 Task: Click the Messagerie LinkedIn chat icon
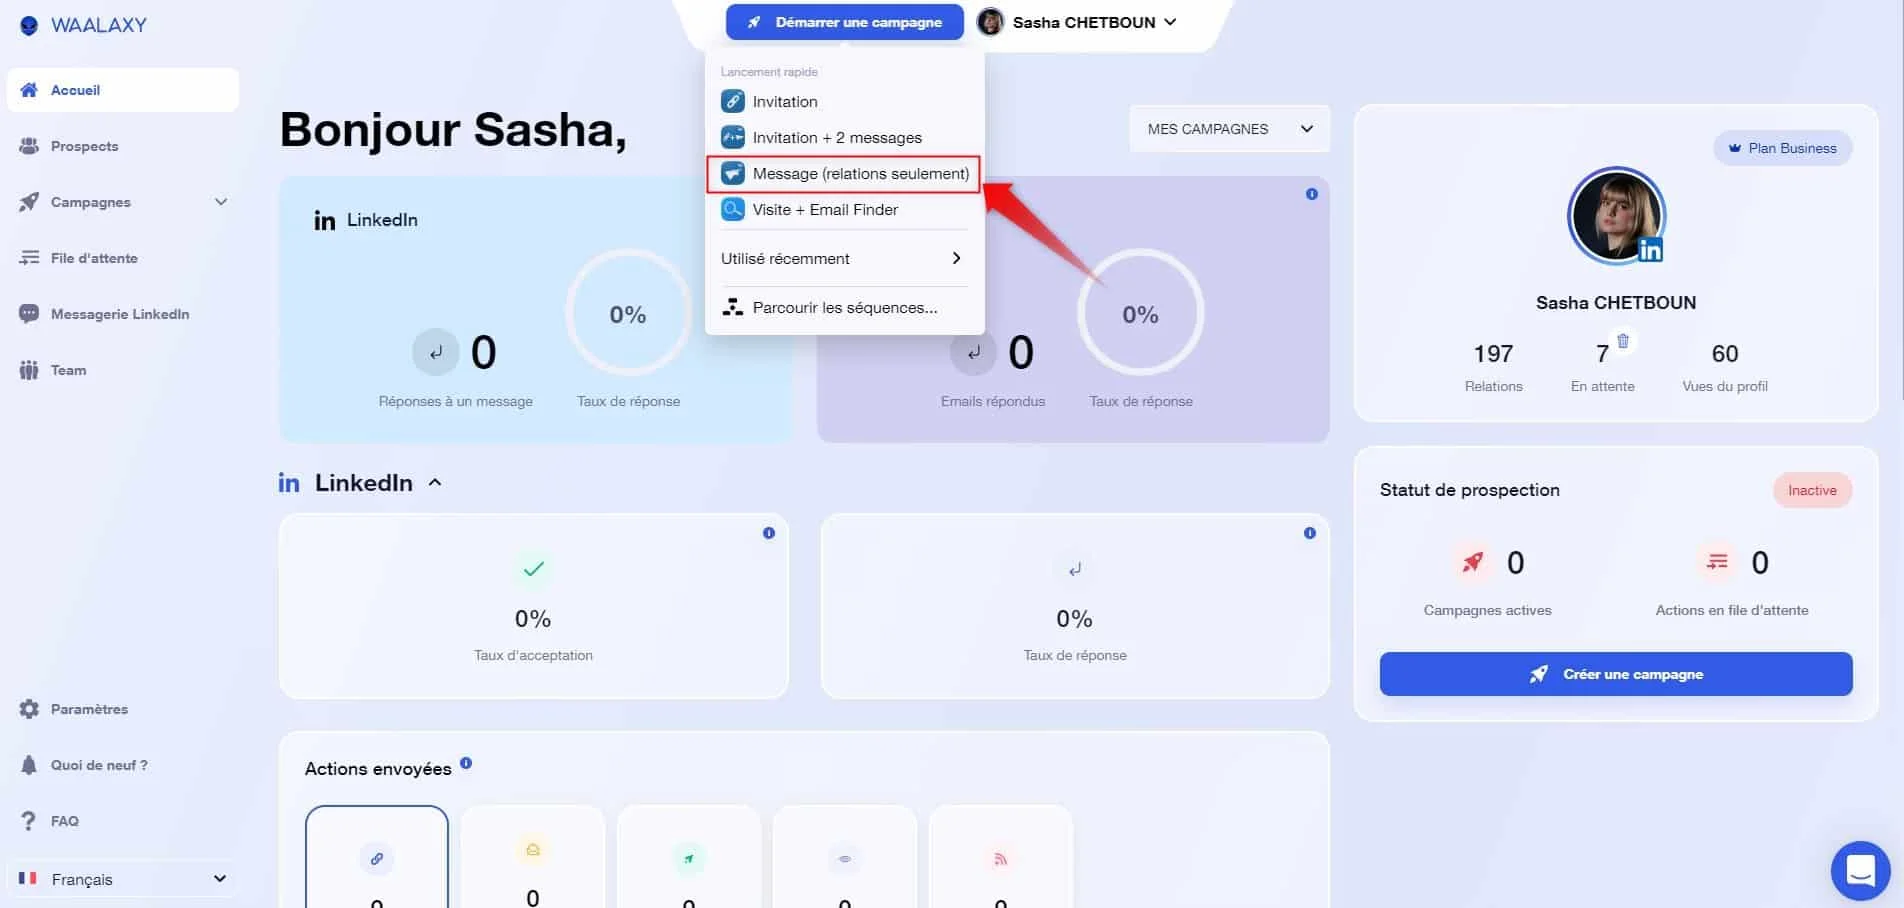point(29,314)
